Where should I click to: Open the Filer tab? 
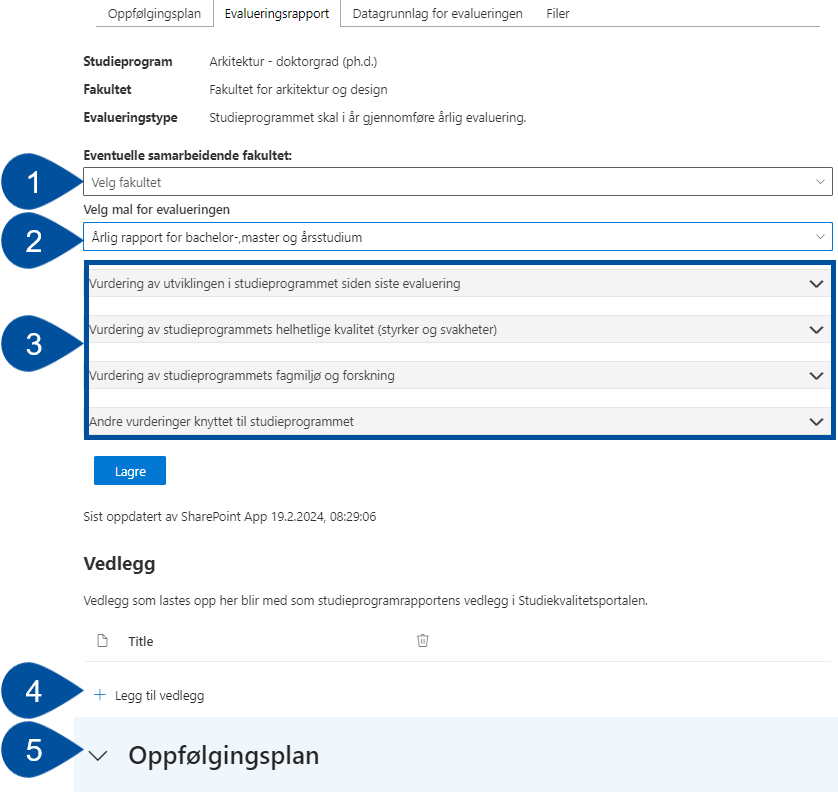pos(557,13)
